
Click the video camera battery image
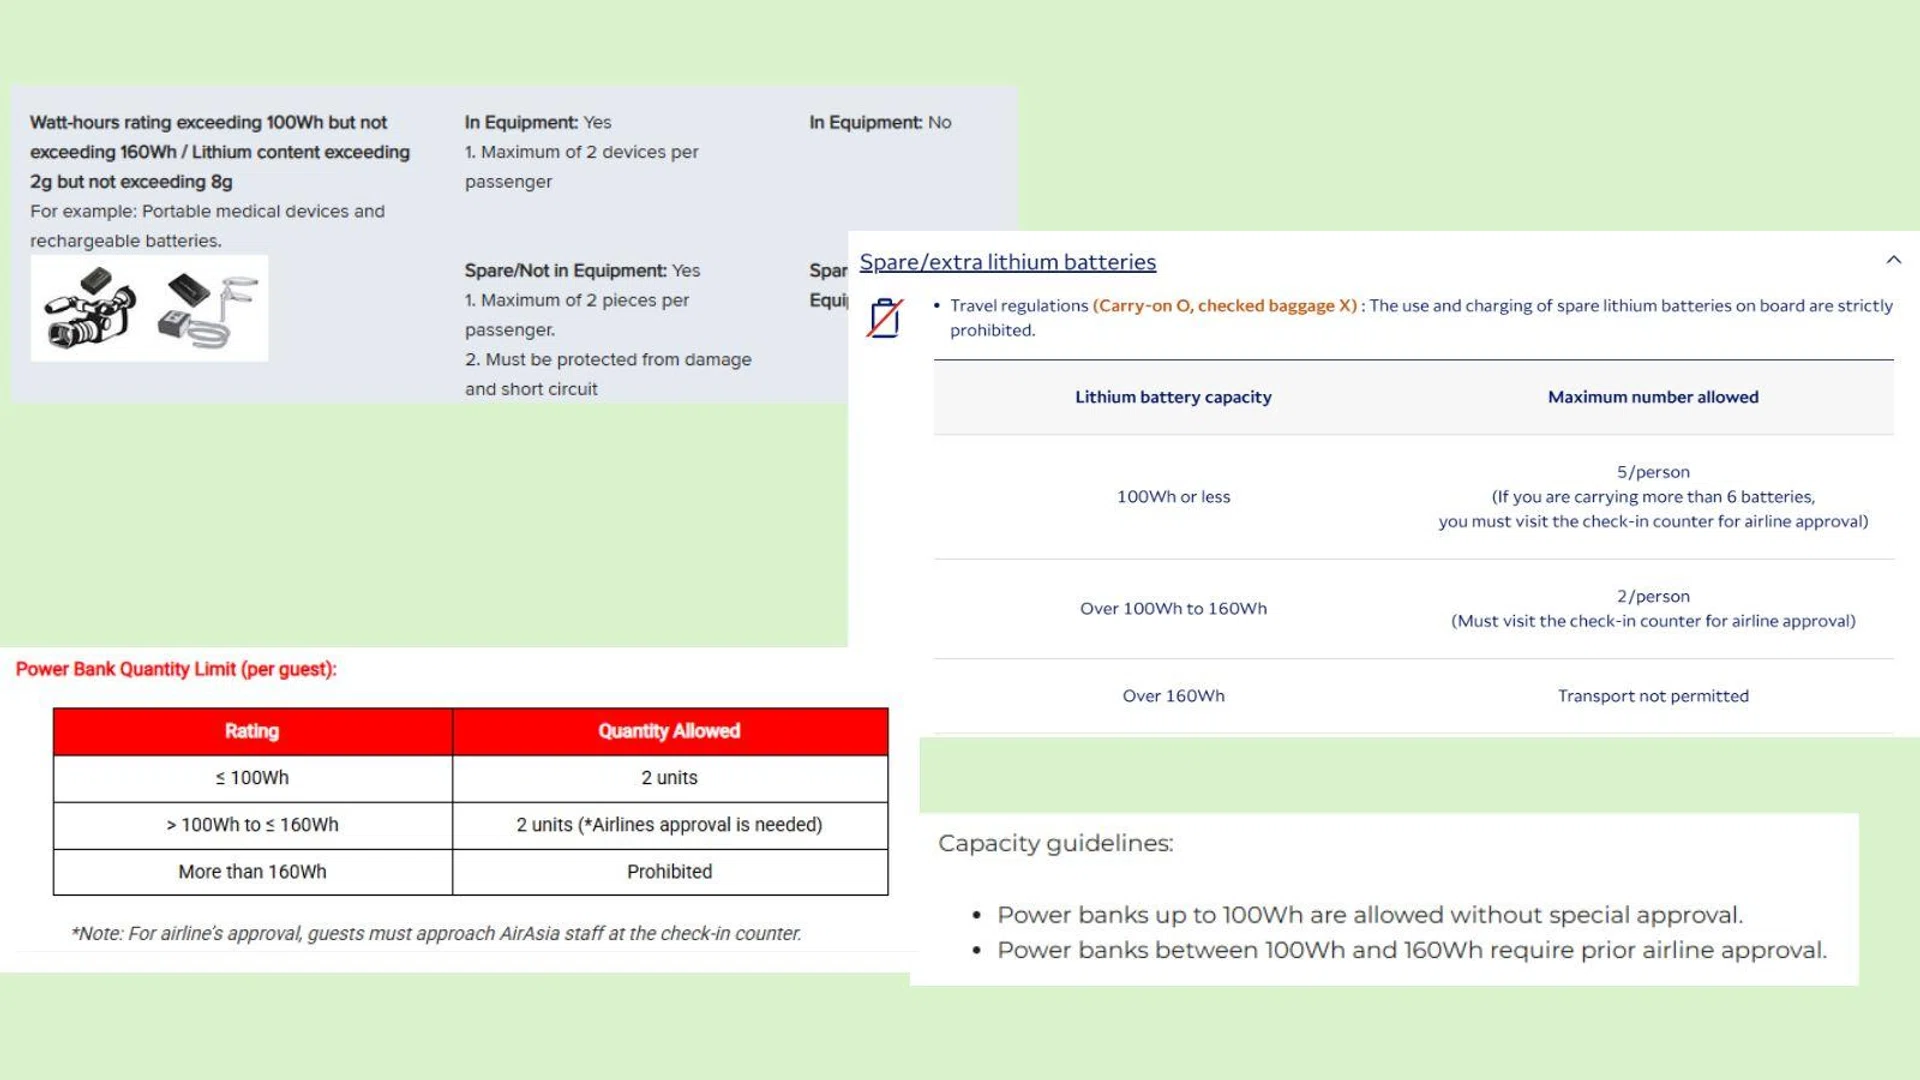pyautogui.click(x=90, y=308)
